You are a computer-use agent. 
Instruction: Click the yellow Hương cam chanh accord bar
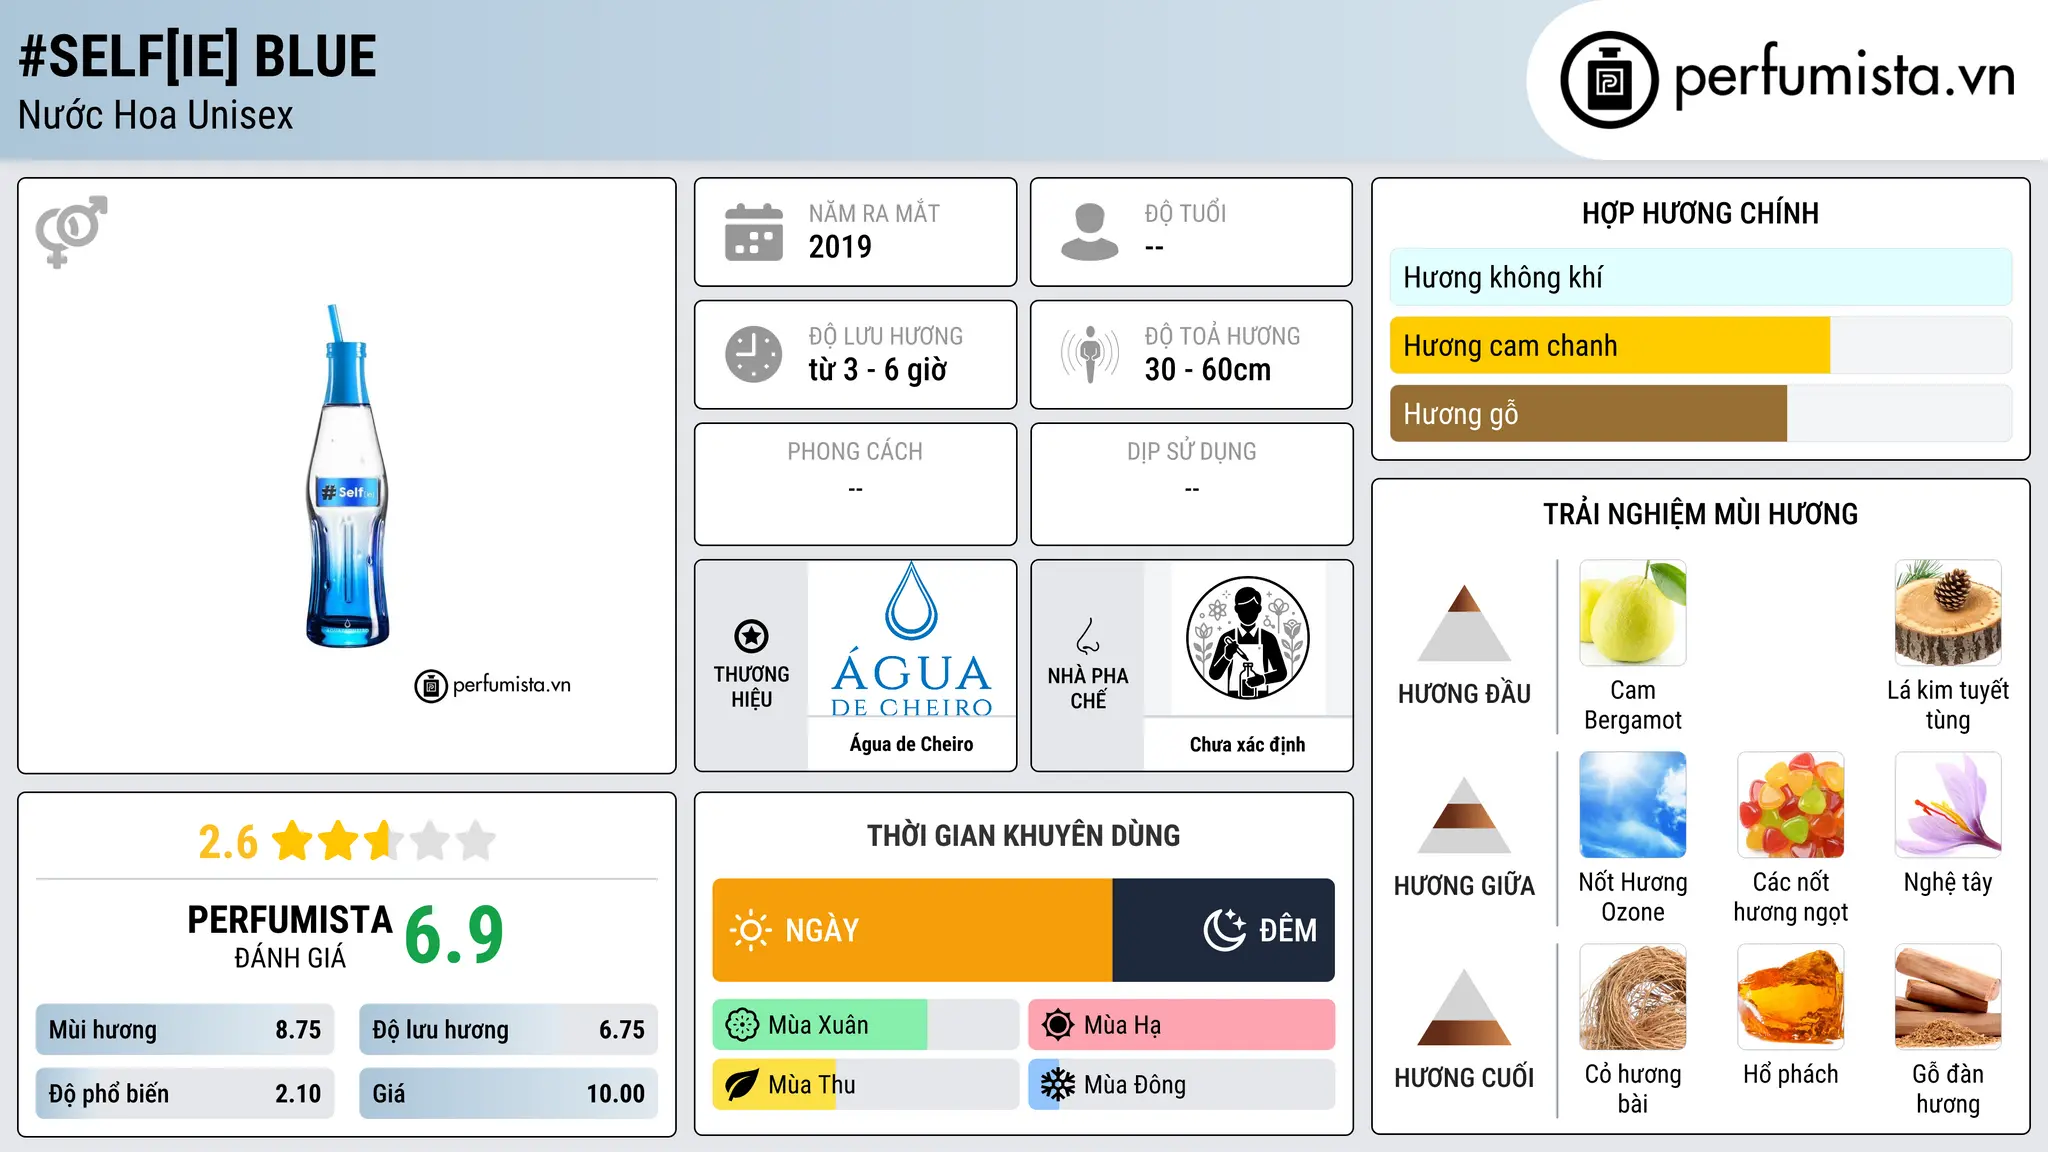pos(1610,346)
